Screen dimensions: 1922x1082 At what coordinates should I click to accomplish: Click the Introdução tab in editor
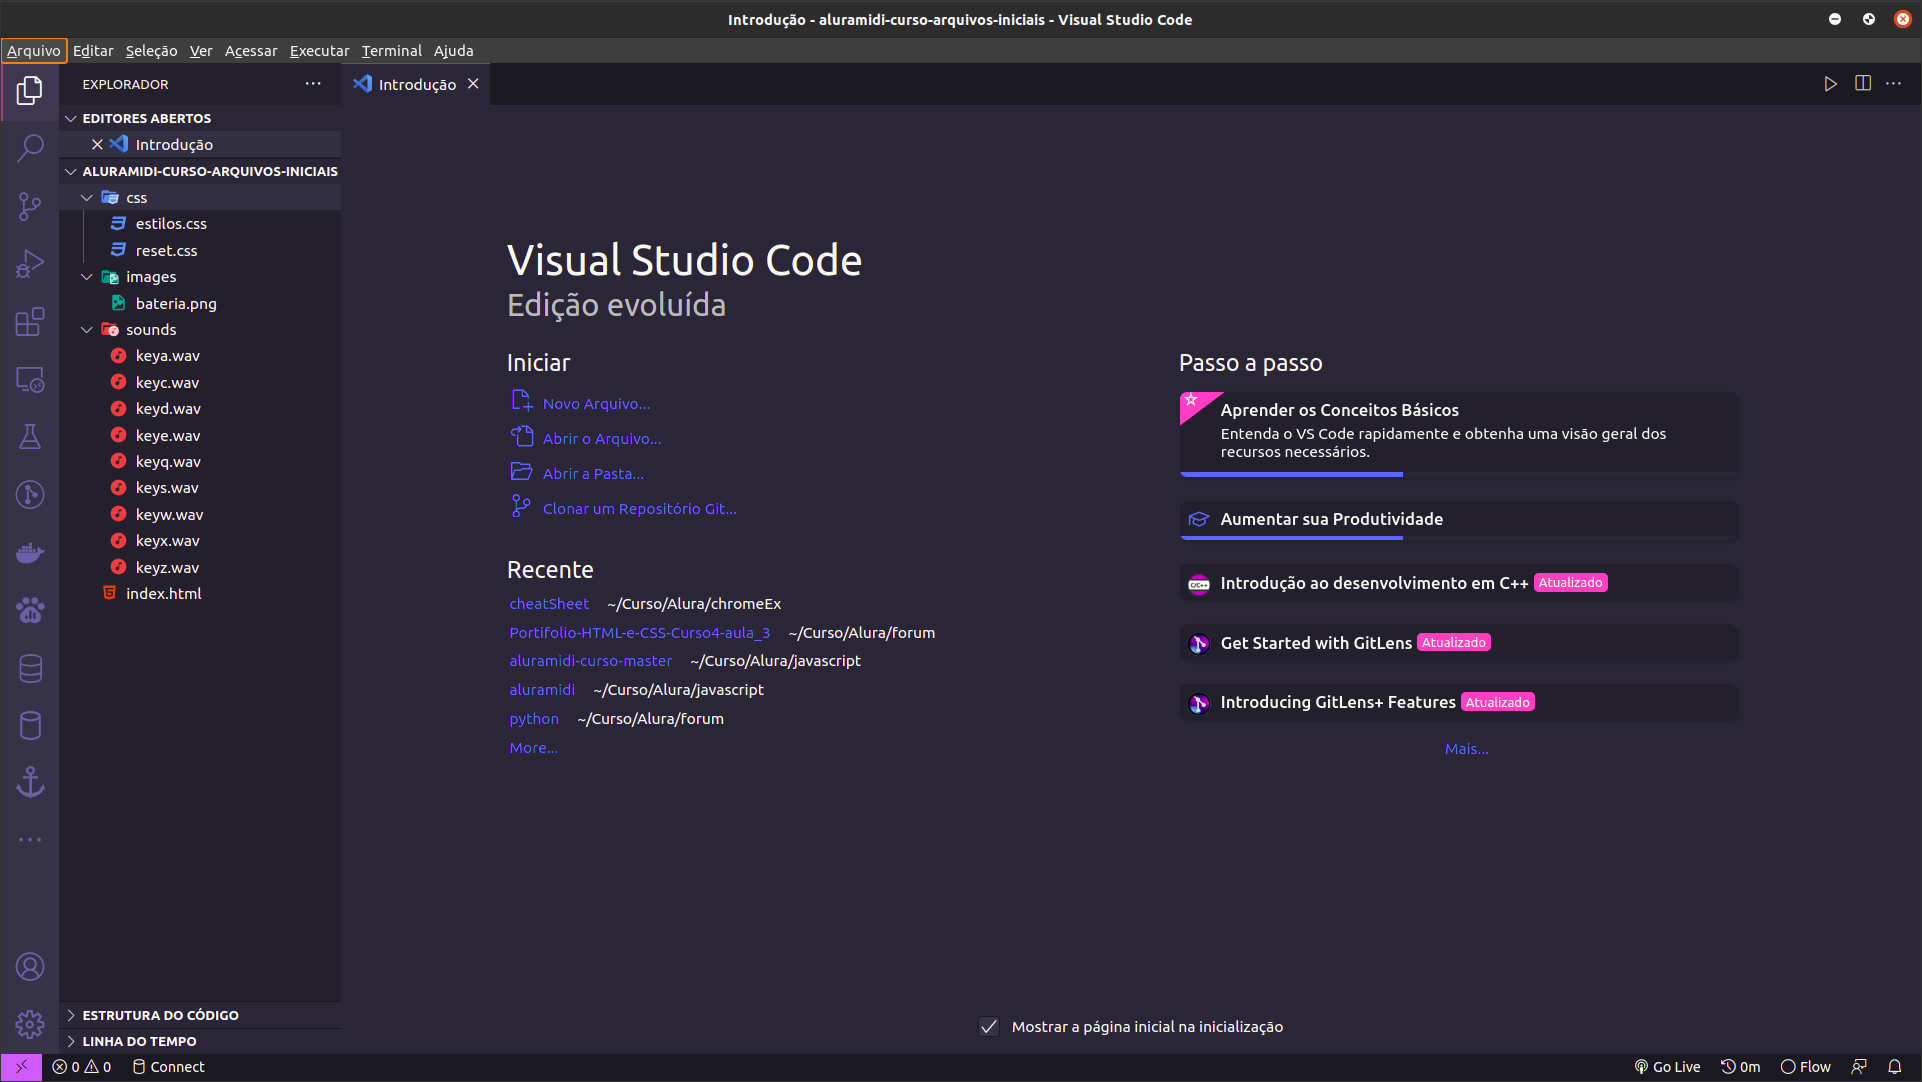[414, 83]
